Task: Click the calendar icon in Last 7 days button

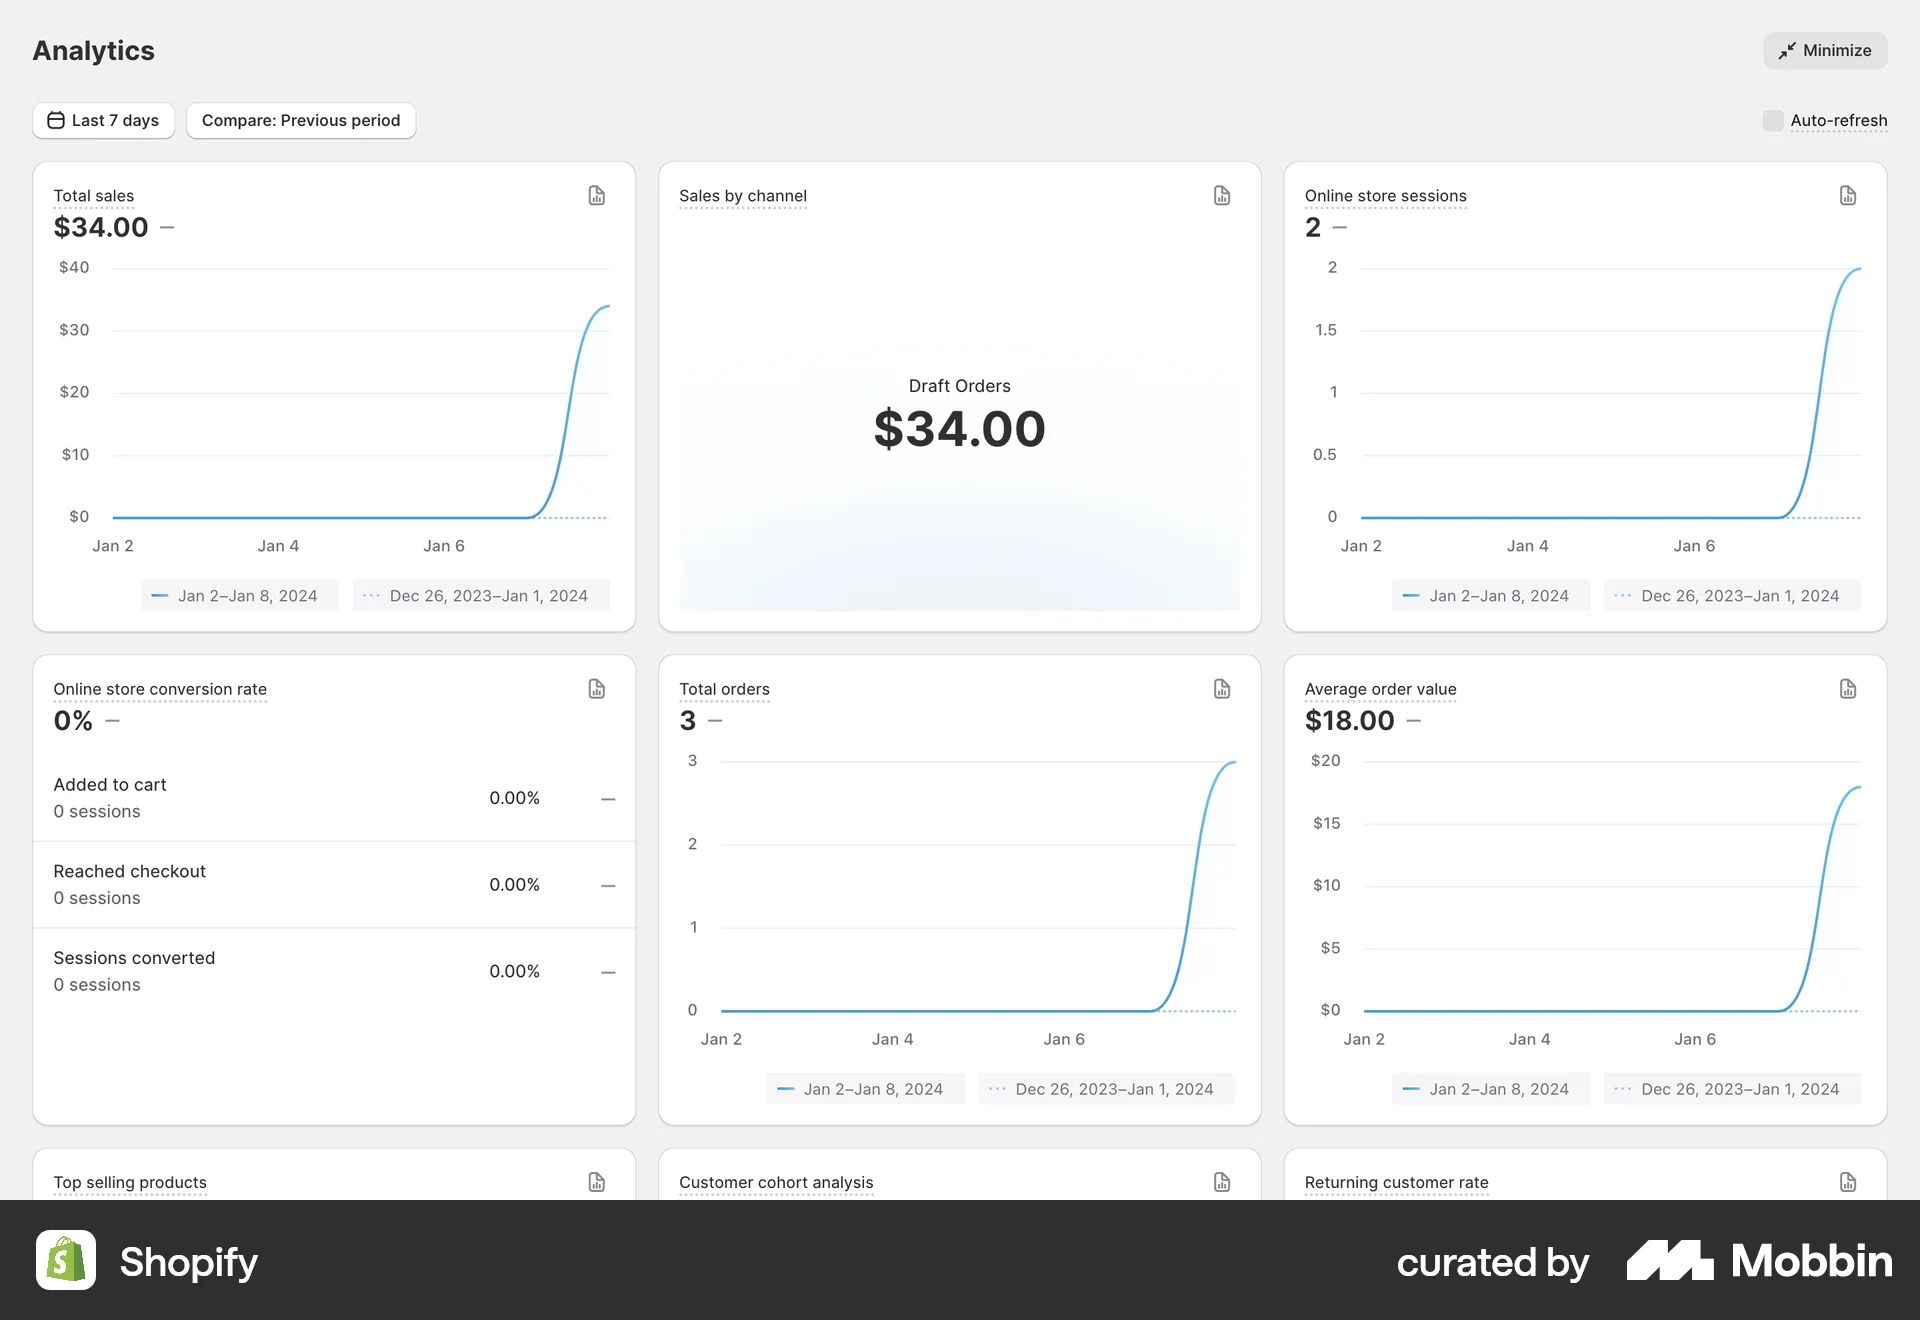Action: (x=57, y=120)
